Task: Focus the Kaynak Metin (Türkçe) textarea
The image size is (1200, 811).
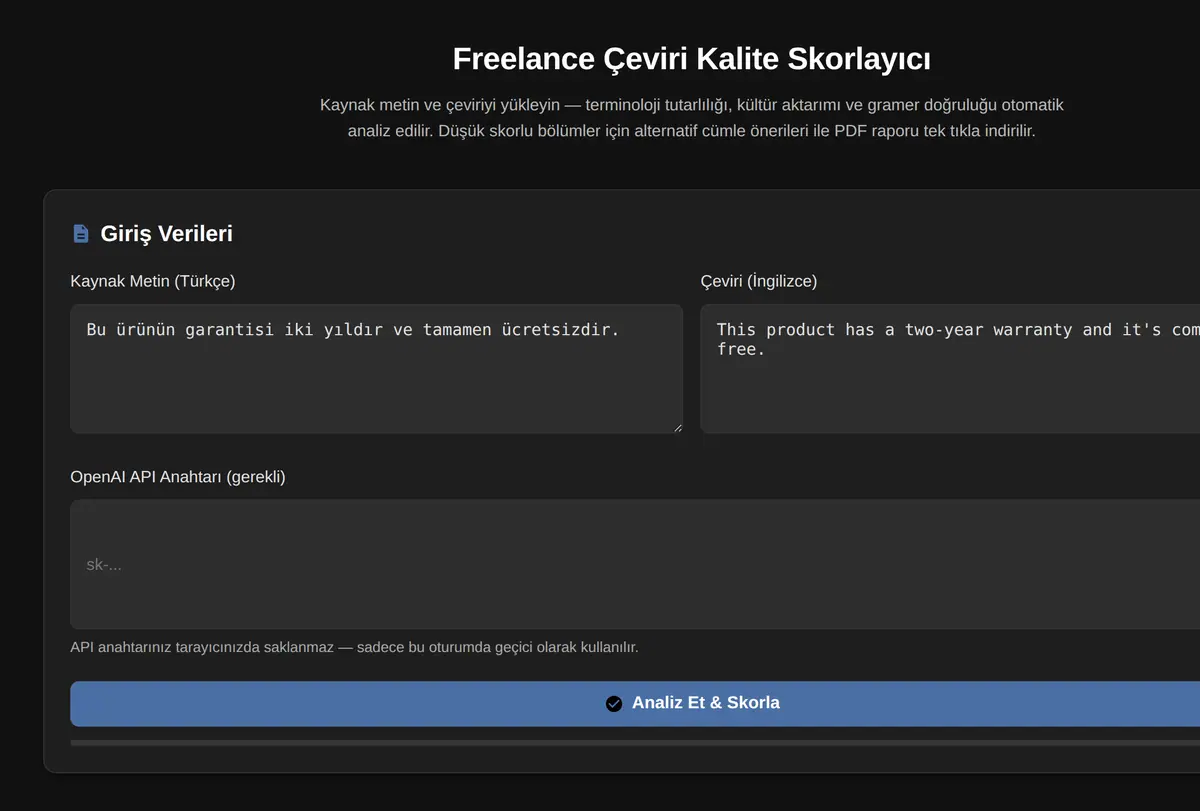Action: [377, 369]
